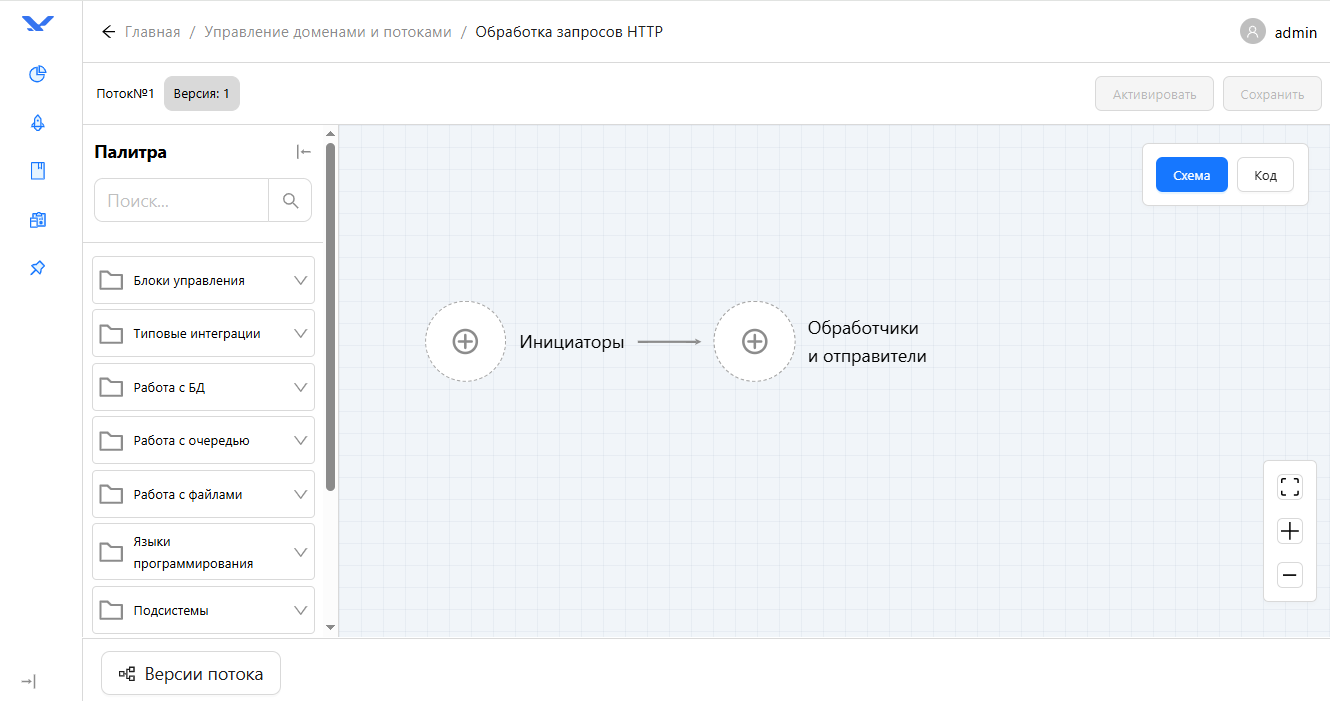The image size is (1330, 701).
Task: Click the search magnifier icon in palette
Action: pos(290,200)
